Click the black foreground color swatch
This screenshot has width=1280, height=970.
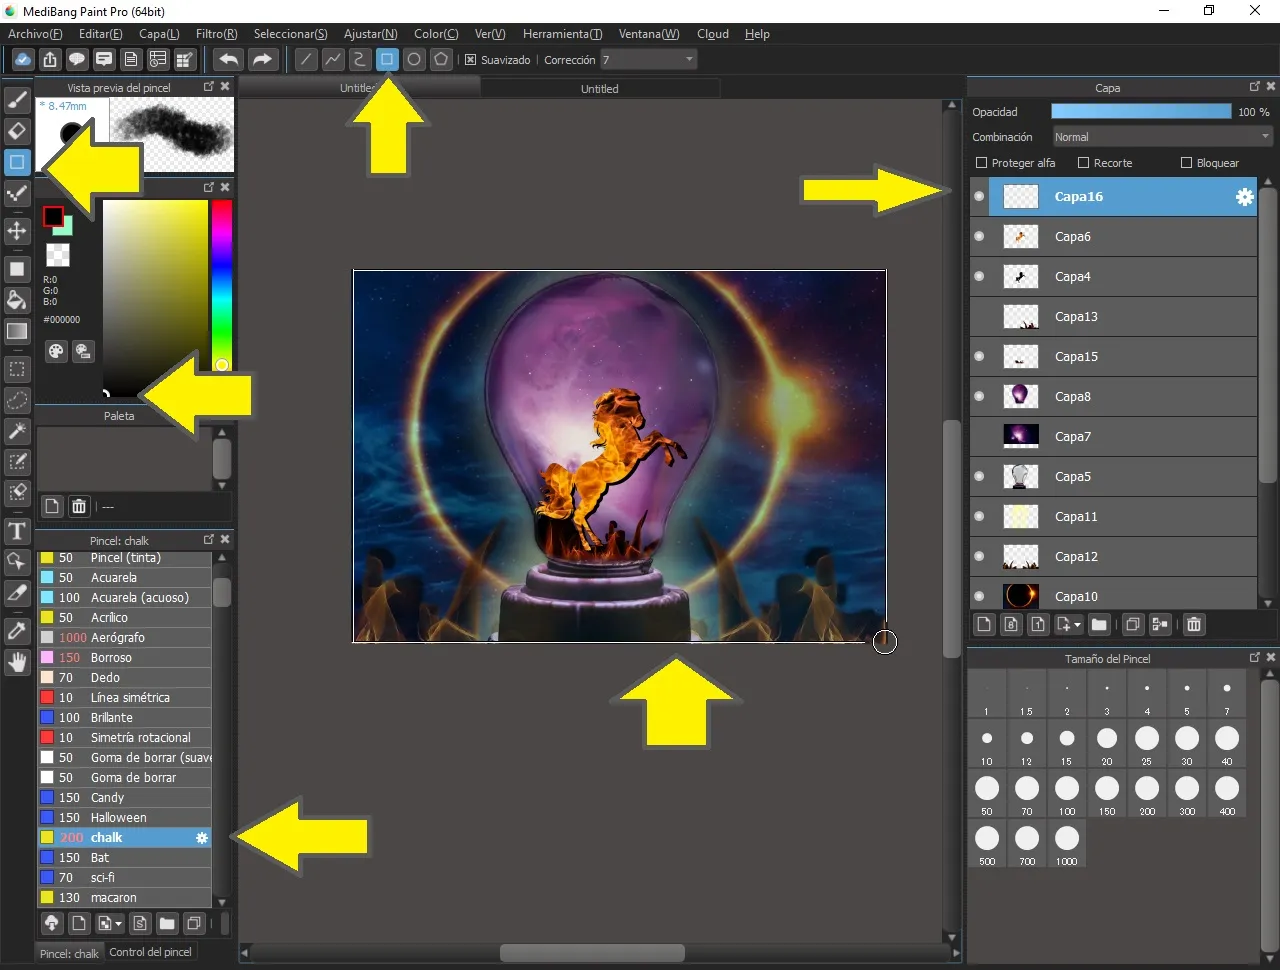tap(53, 216)
